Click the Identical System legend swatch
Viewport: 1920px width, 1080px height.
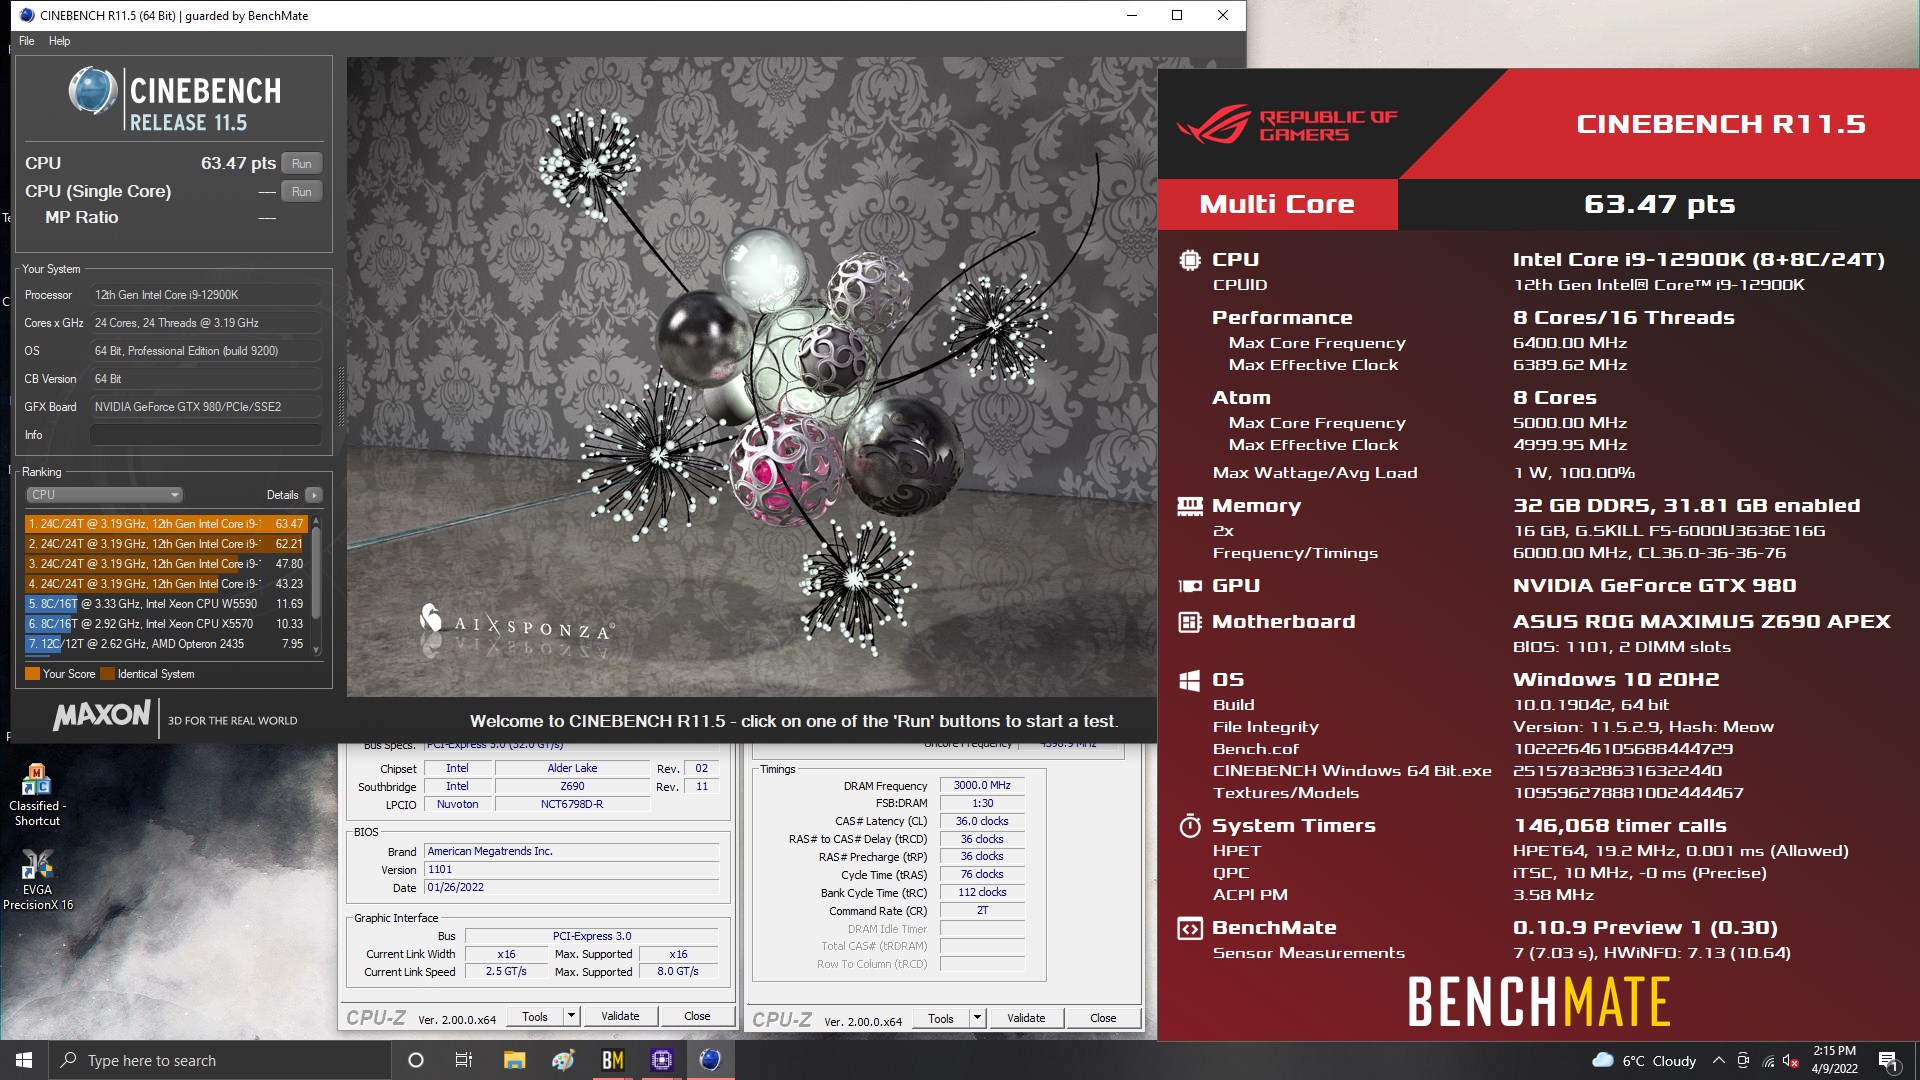coord(108,674)
